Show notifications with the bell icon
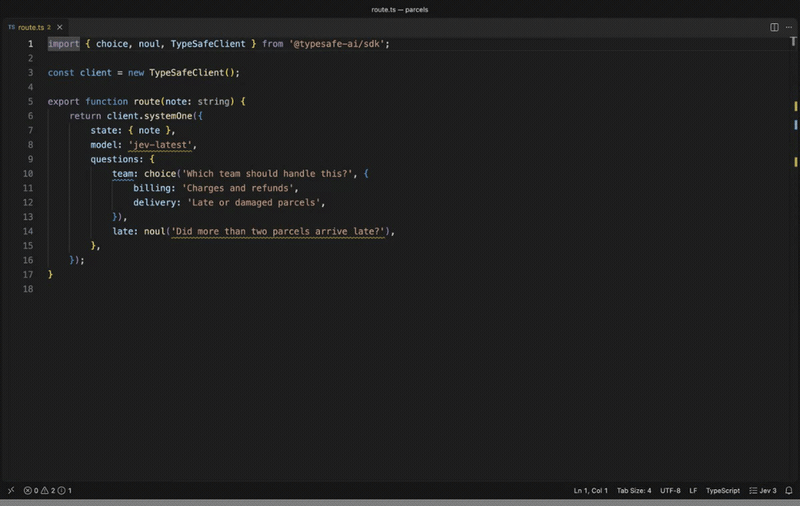 coord(789,490)
